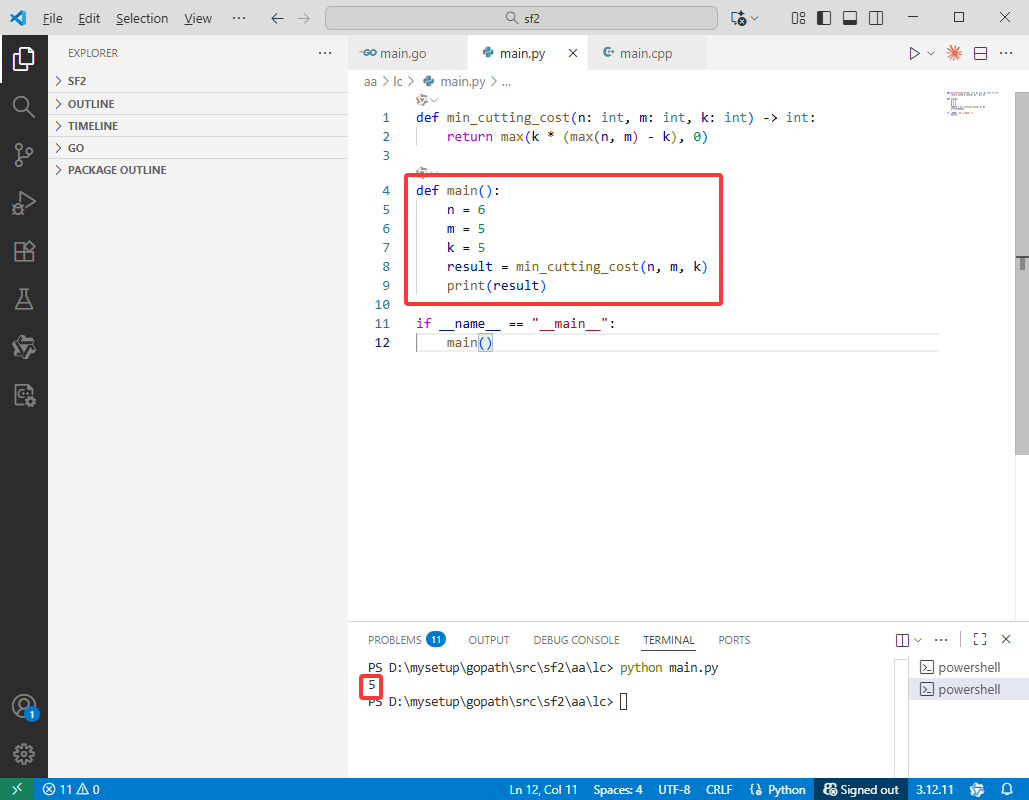Click the orange starburst icon in editor toolbar
Image resolution: width=1029 pixels, height=800 pixels.
pos(954,53)
